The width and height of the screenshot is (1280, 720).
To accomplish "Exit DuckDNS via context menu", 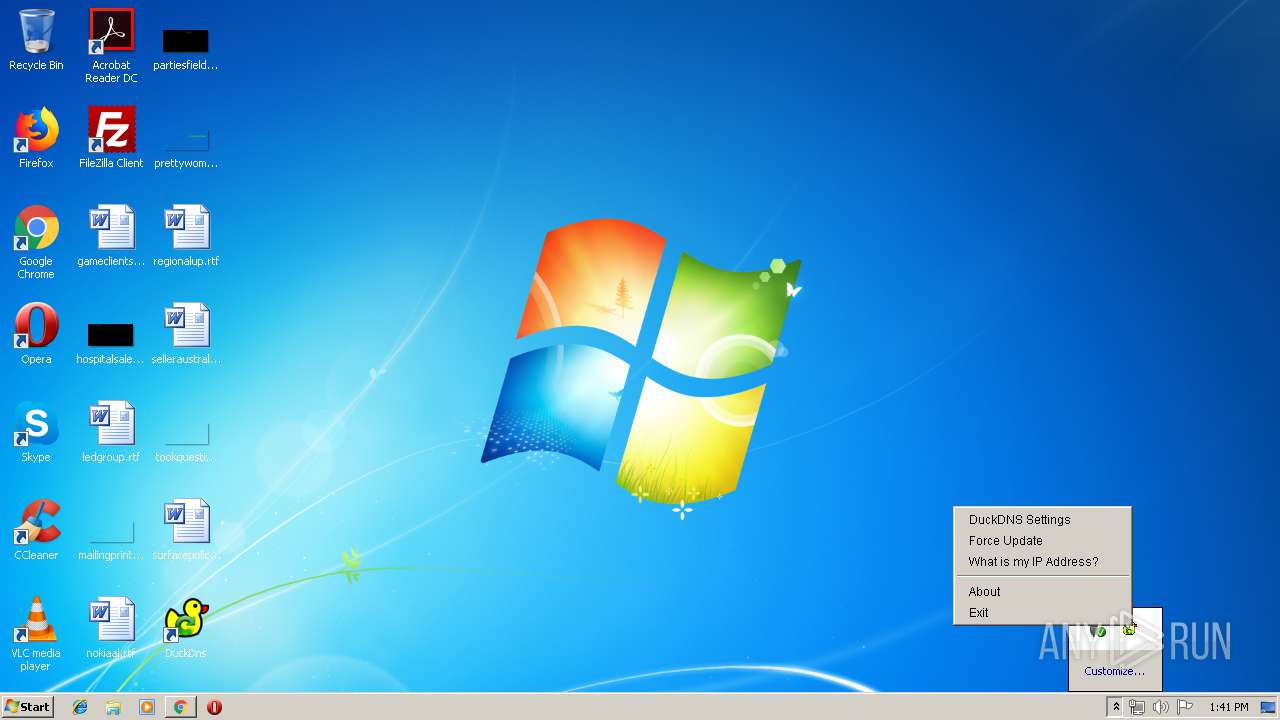I will (1042, 613).
